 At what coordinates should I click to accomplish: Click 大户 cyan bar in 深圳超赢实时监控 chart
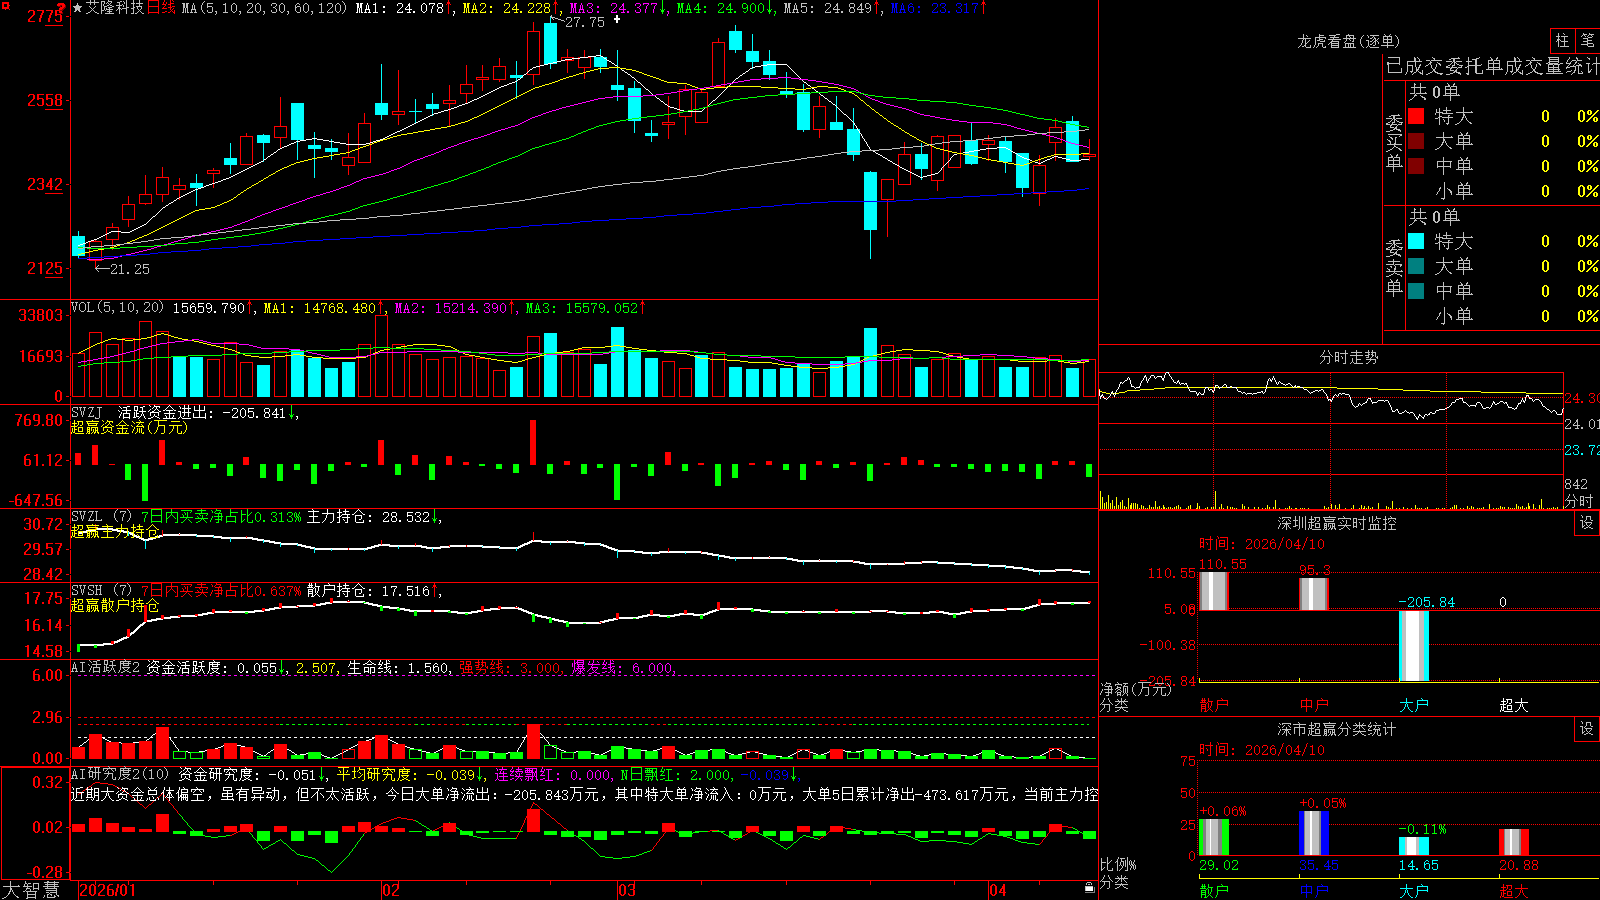click(x=1414, y=646)
